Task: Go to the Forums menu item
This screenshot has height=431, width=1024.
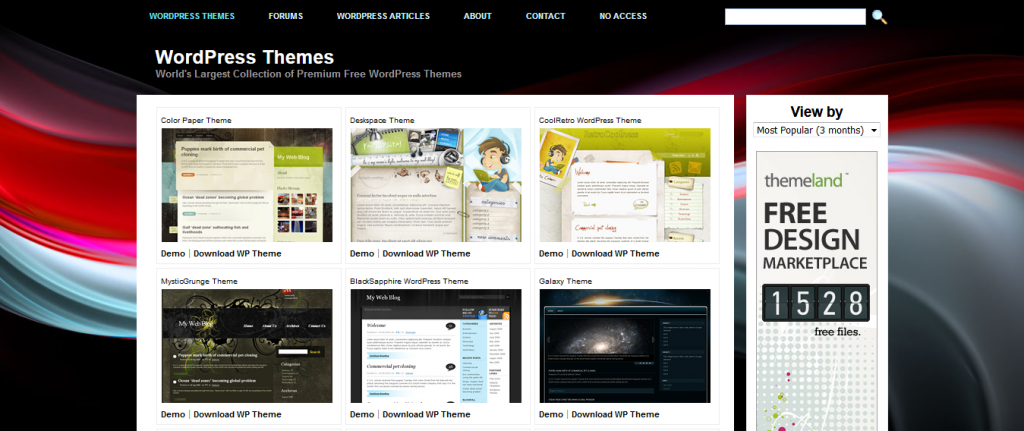Action: click(x=285, y=16)
